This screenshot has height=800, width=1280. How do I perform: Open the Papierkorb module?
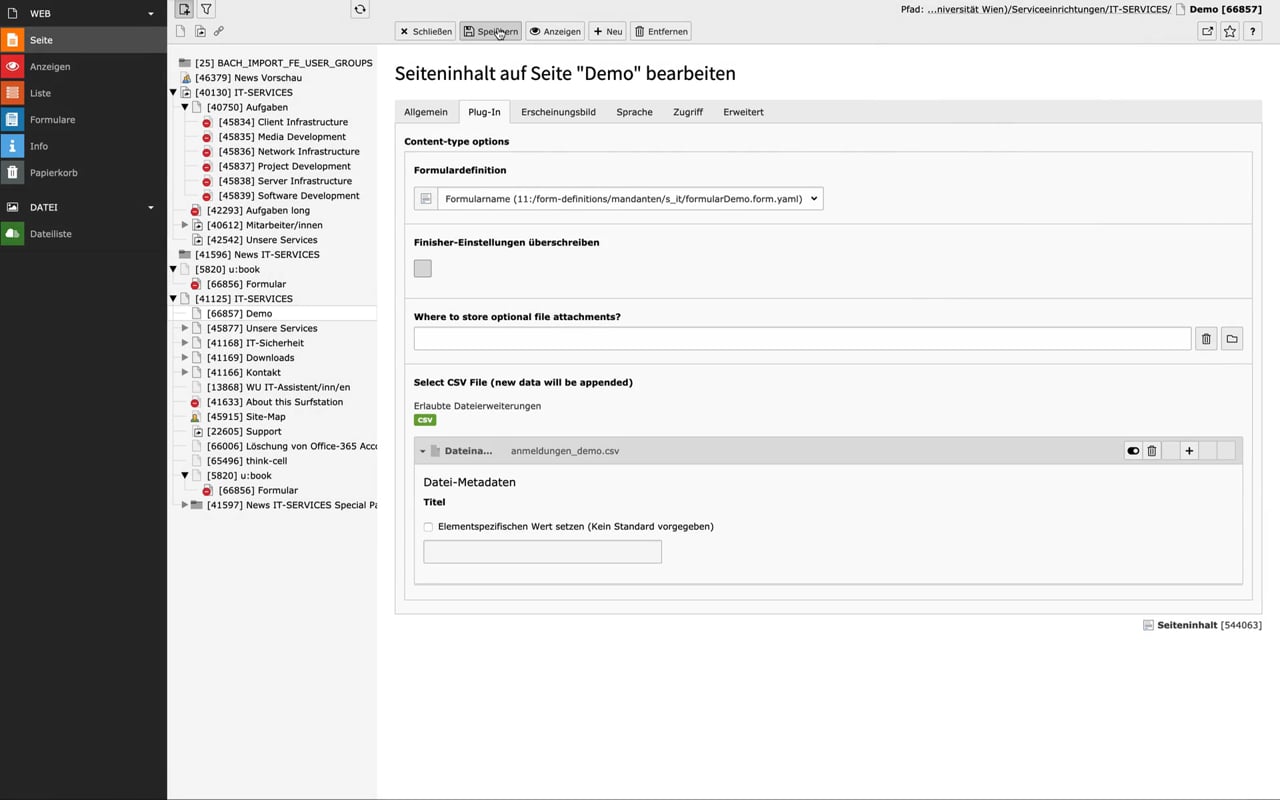coord(53,173)
